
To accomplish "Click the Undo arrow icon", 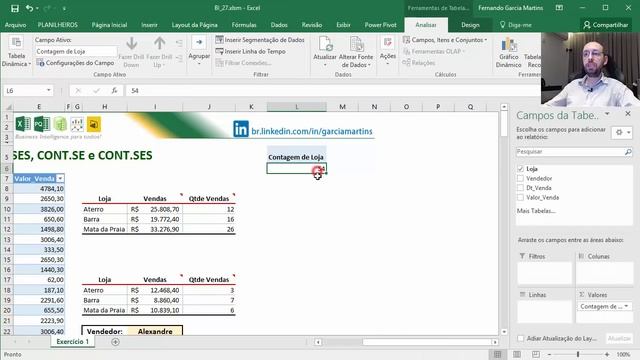I will click(29, 8).
